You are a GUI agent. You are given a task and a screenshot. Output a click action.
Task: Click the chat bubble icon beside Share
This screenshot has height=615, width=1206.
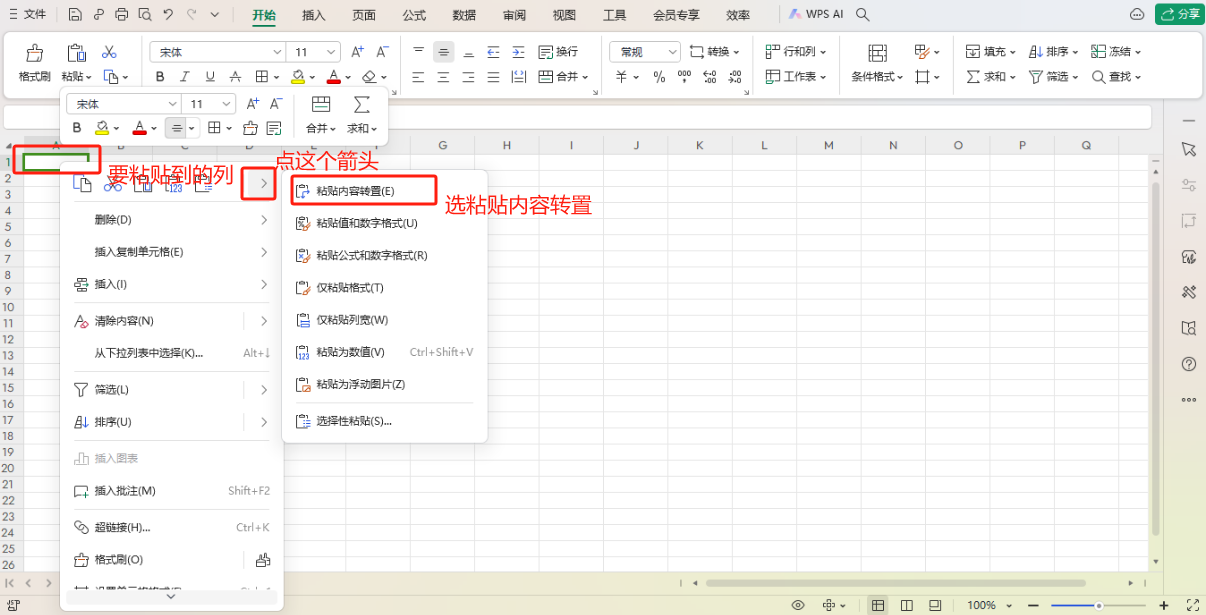pos(1137,15)
